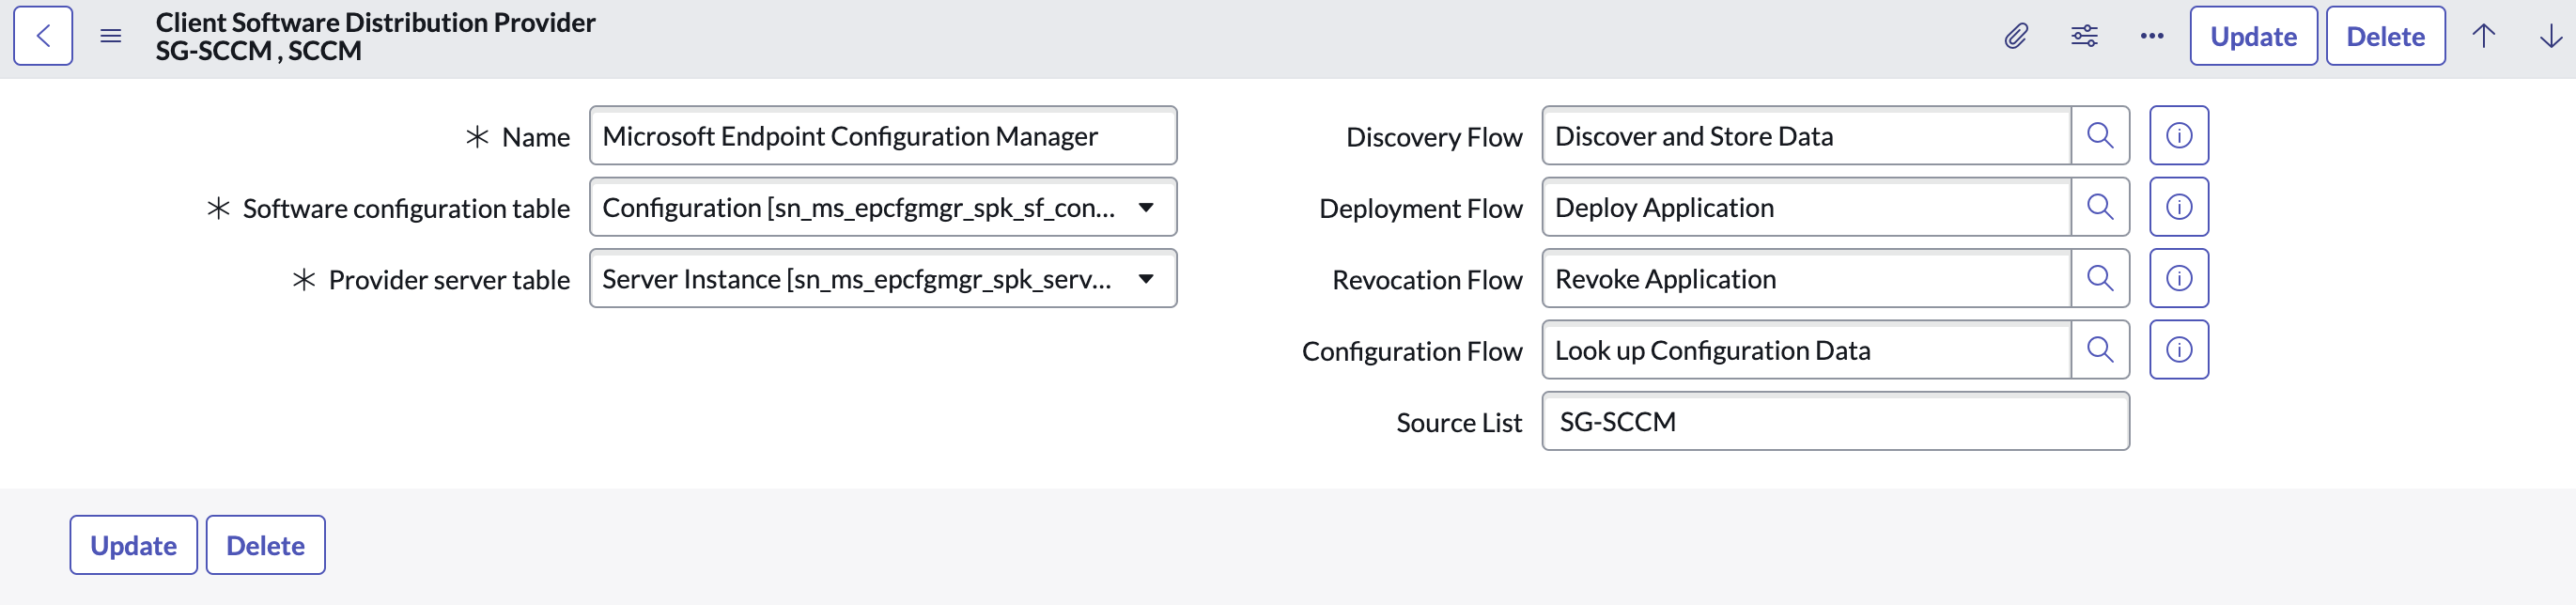Go to the next record with the down arrow
The image size is (2576, 605).
[x=2551, y=36]
